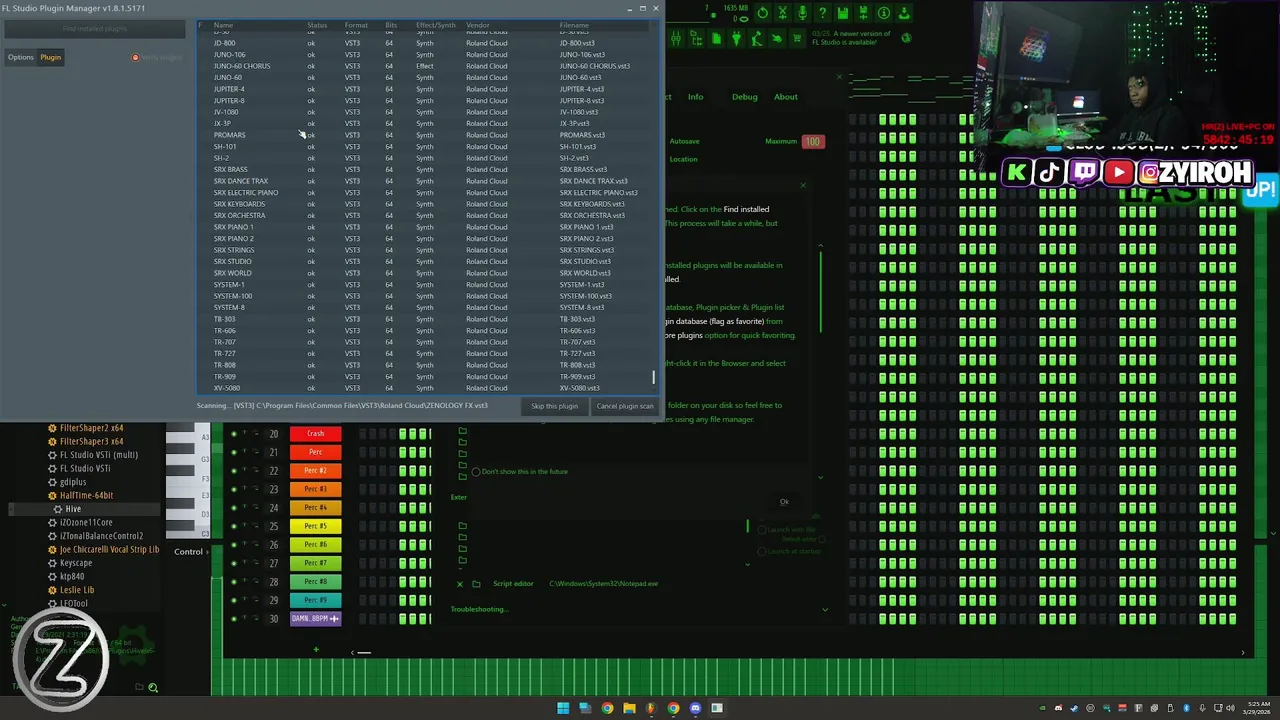The width and height of the screenshot is (1280, 720).
Task: Click plugin list vertical scrollbar thumb
Action: [x=654, y=377]
